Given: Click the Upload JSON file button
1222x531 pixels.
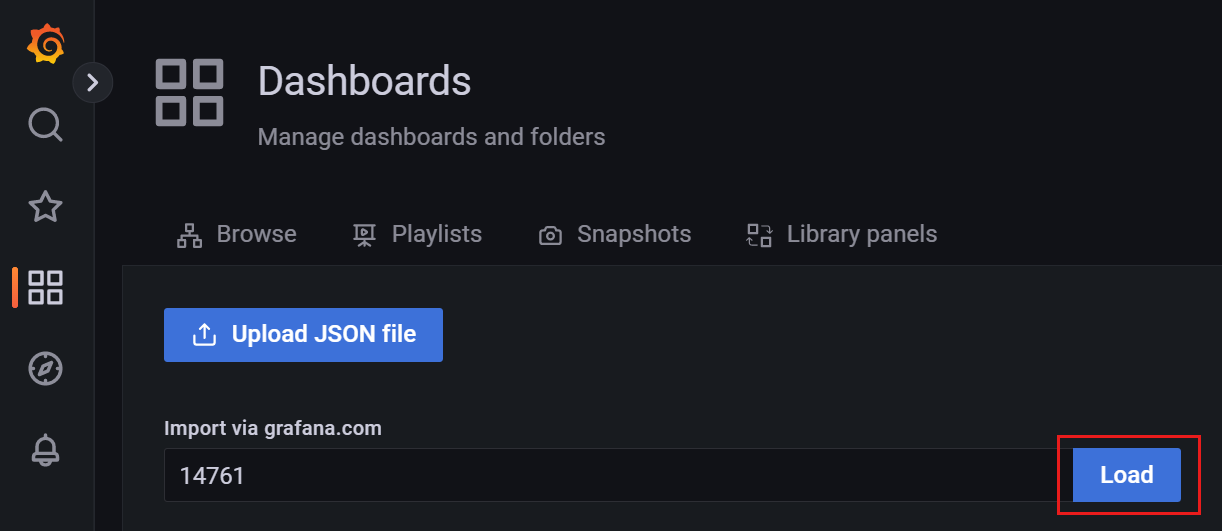Looking at the screenshot, I should 303,335.
